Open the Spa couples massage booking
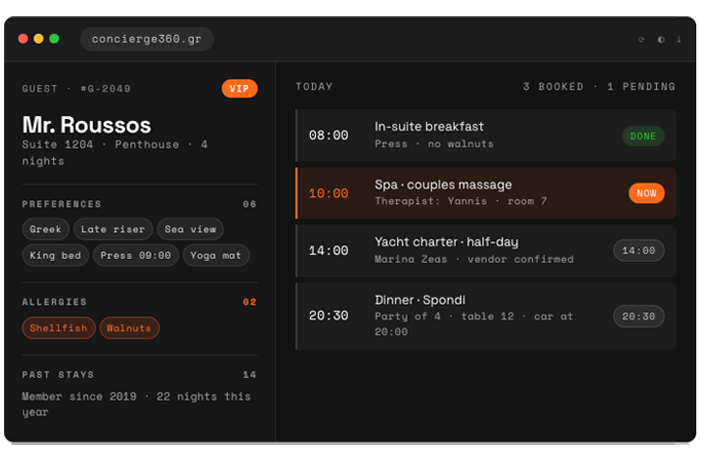The height and width of the screenshot is (460, 701). tap(486, 193)
